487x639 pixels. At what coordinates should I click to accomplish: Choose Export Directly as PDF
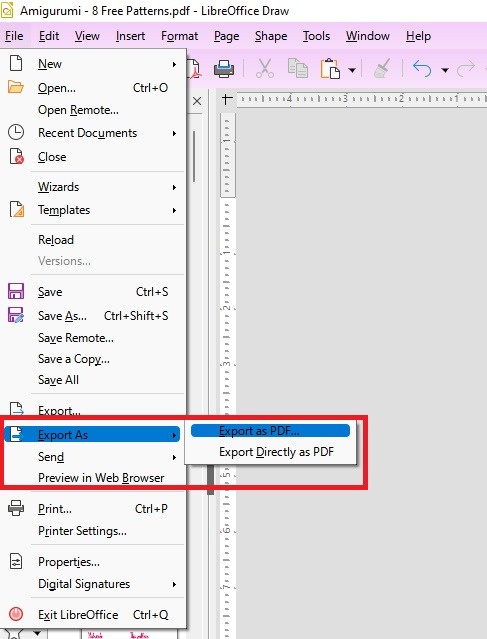tap(270, 452)
